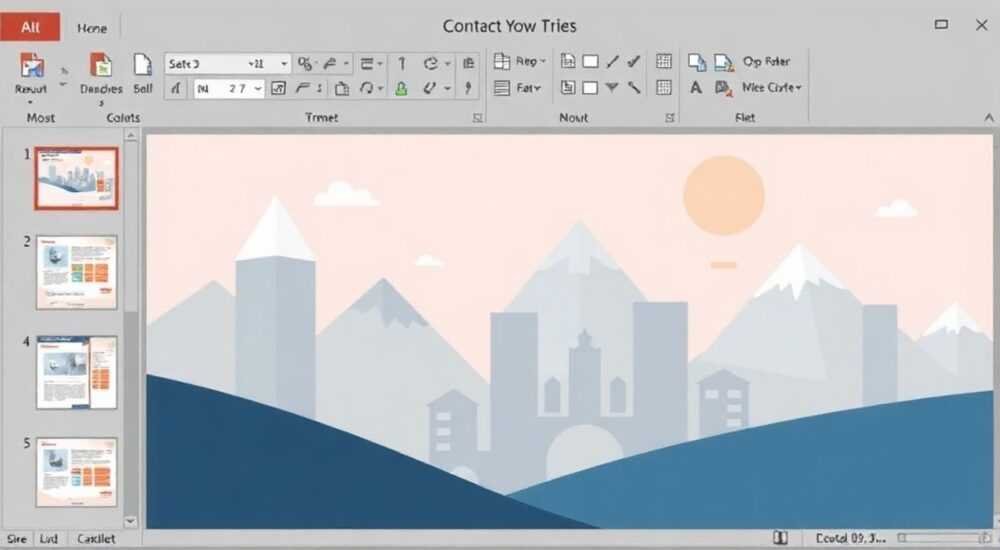This screenshot has width=1000, height=550.
Task: Click the fit icon at zoom slider's end
Action: click(x=987, y=538)
